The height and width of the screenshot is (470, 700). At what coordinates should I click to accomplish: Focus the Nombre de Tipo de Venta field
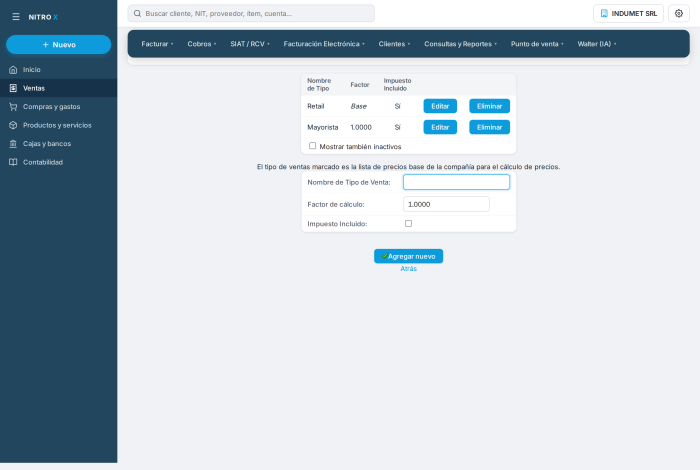[456, 182]
